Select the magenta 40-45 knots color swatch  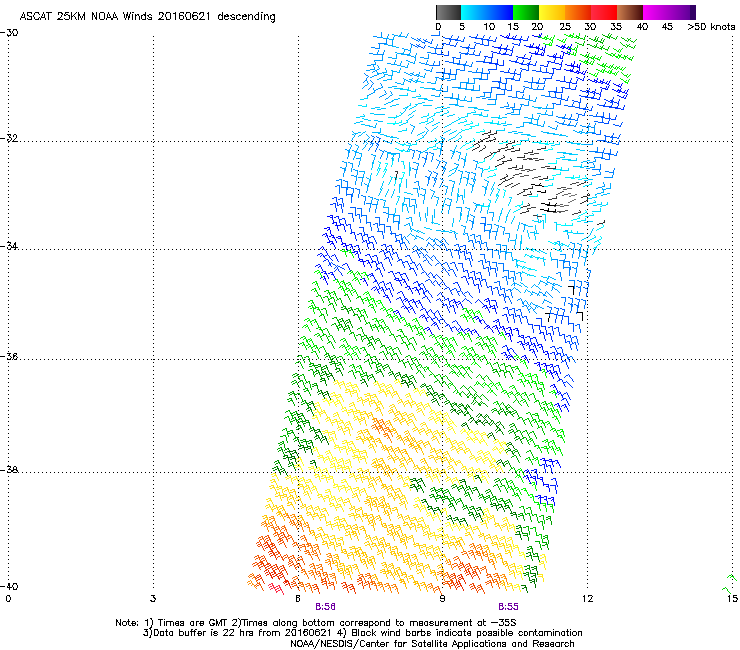(x=656, y=12)
